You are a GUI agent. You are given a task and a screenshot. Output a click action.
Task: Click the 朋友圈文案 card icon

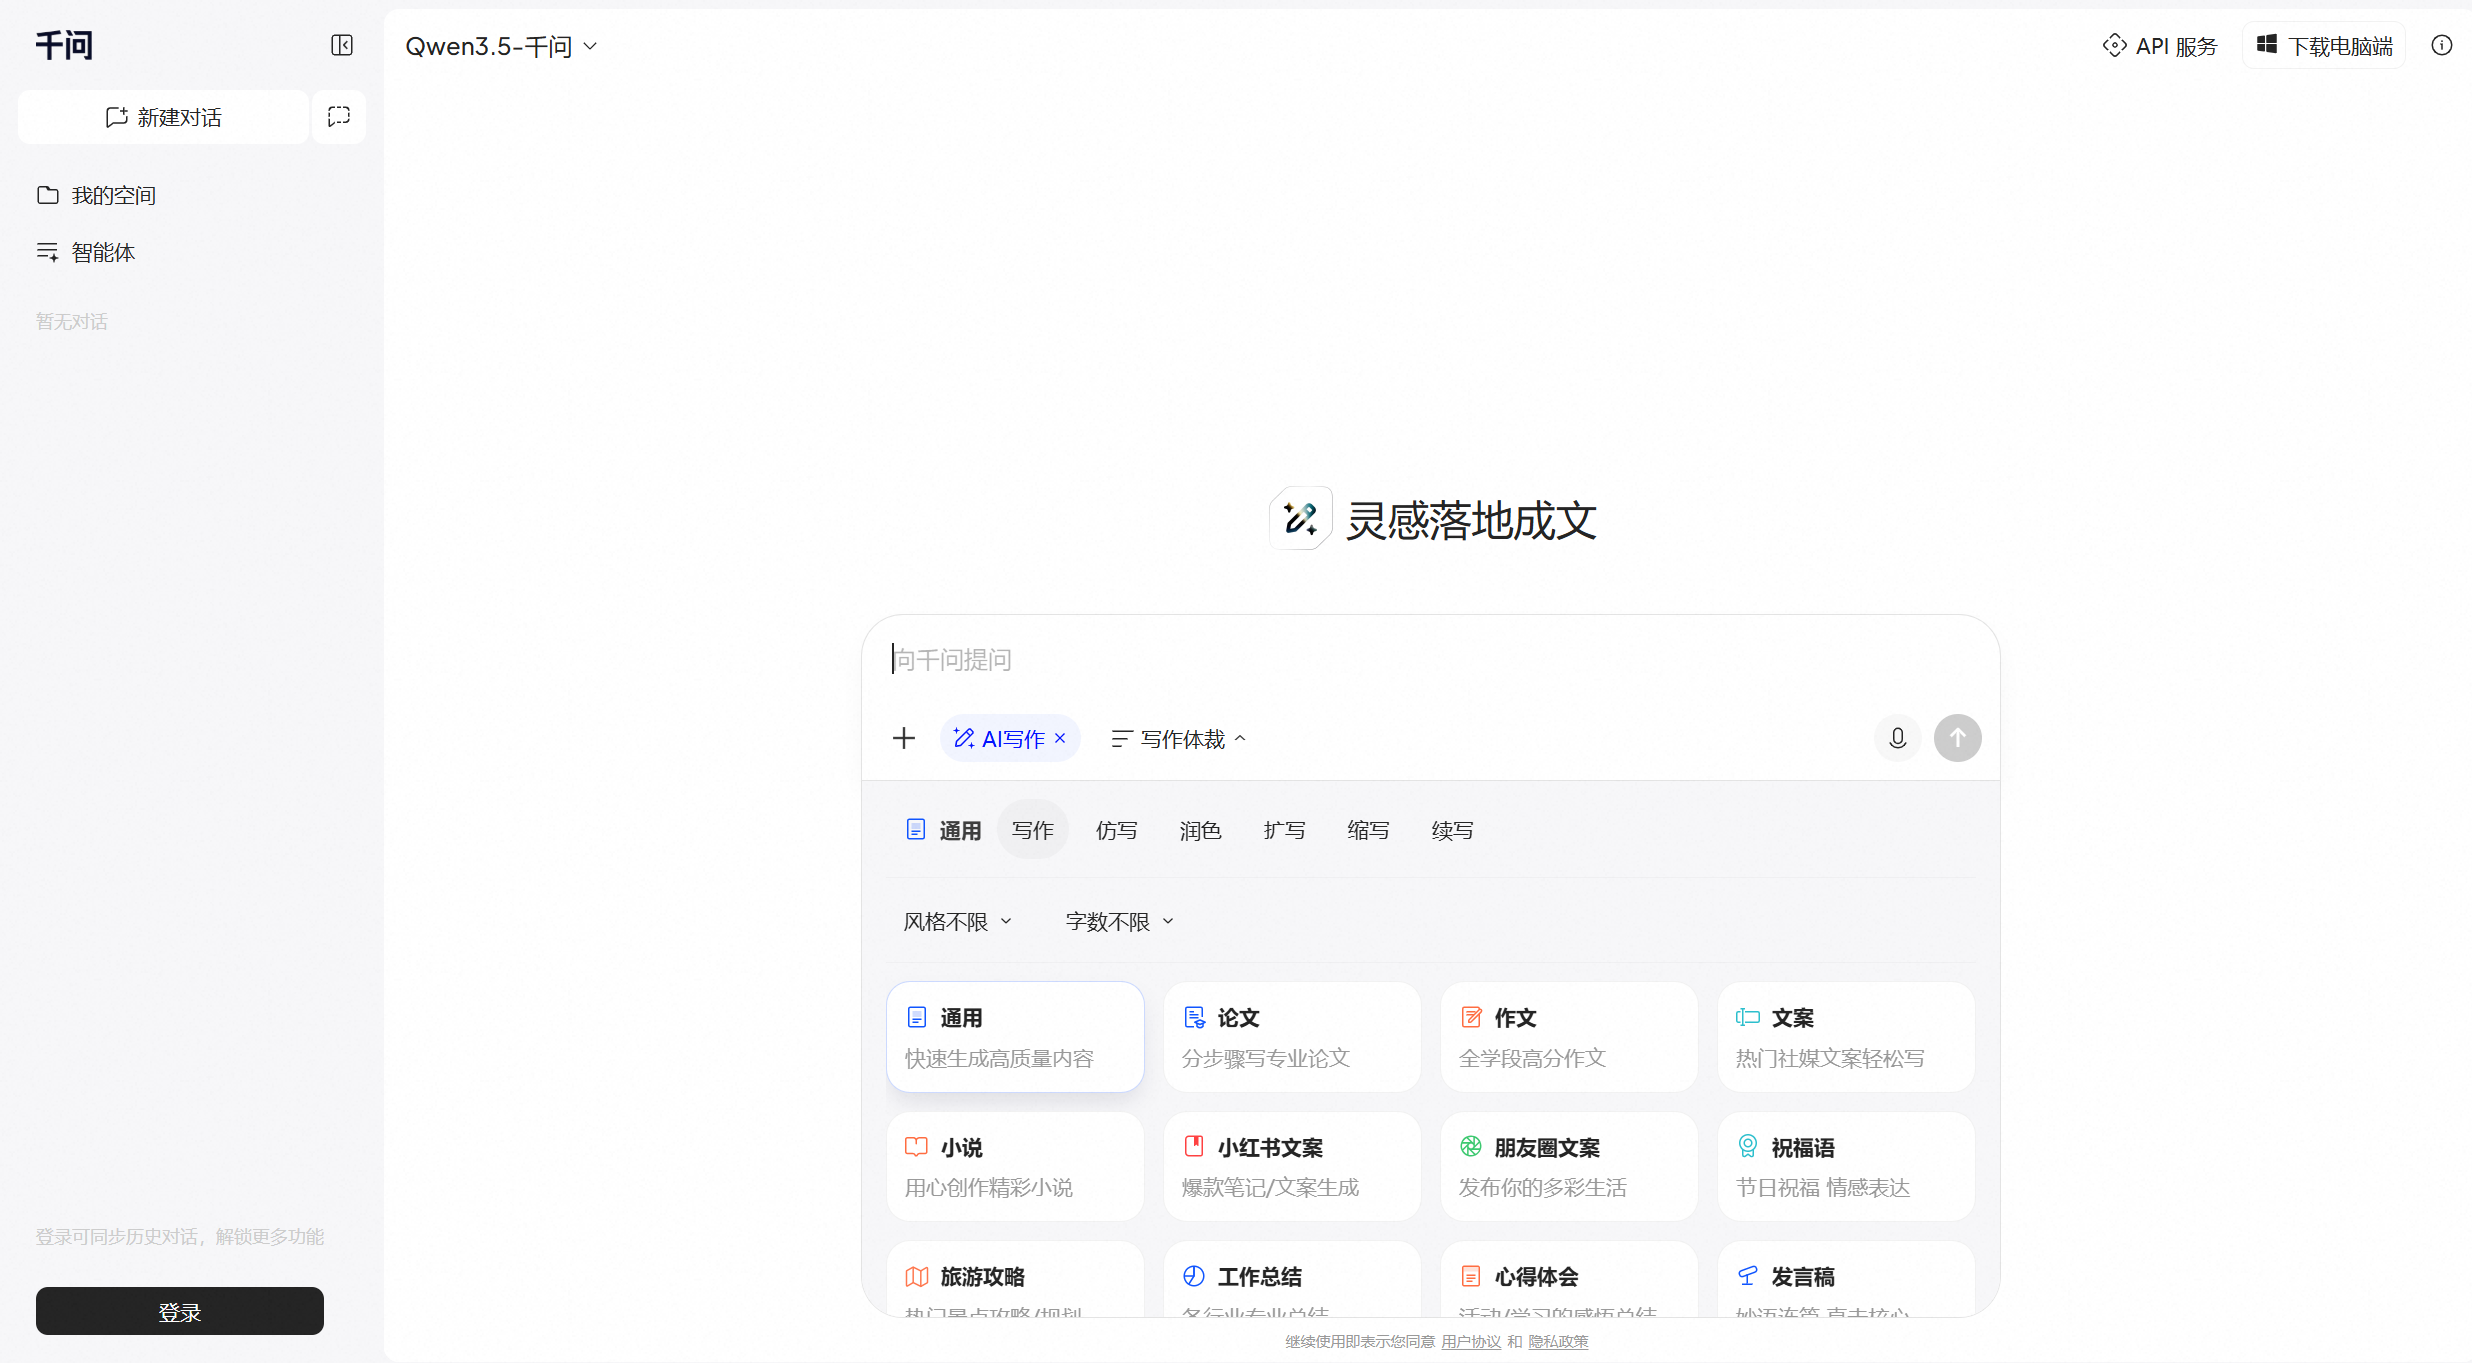coord(1471,1146)
